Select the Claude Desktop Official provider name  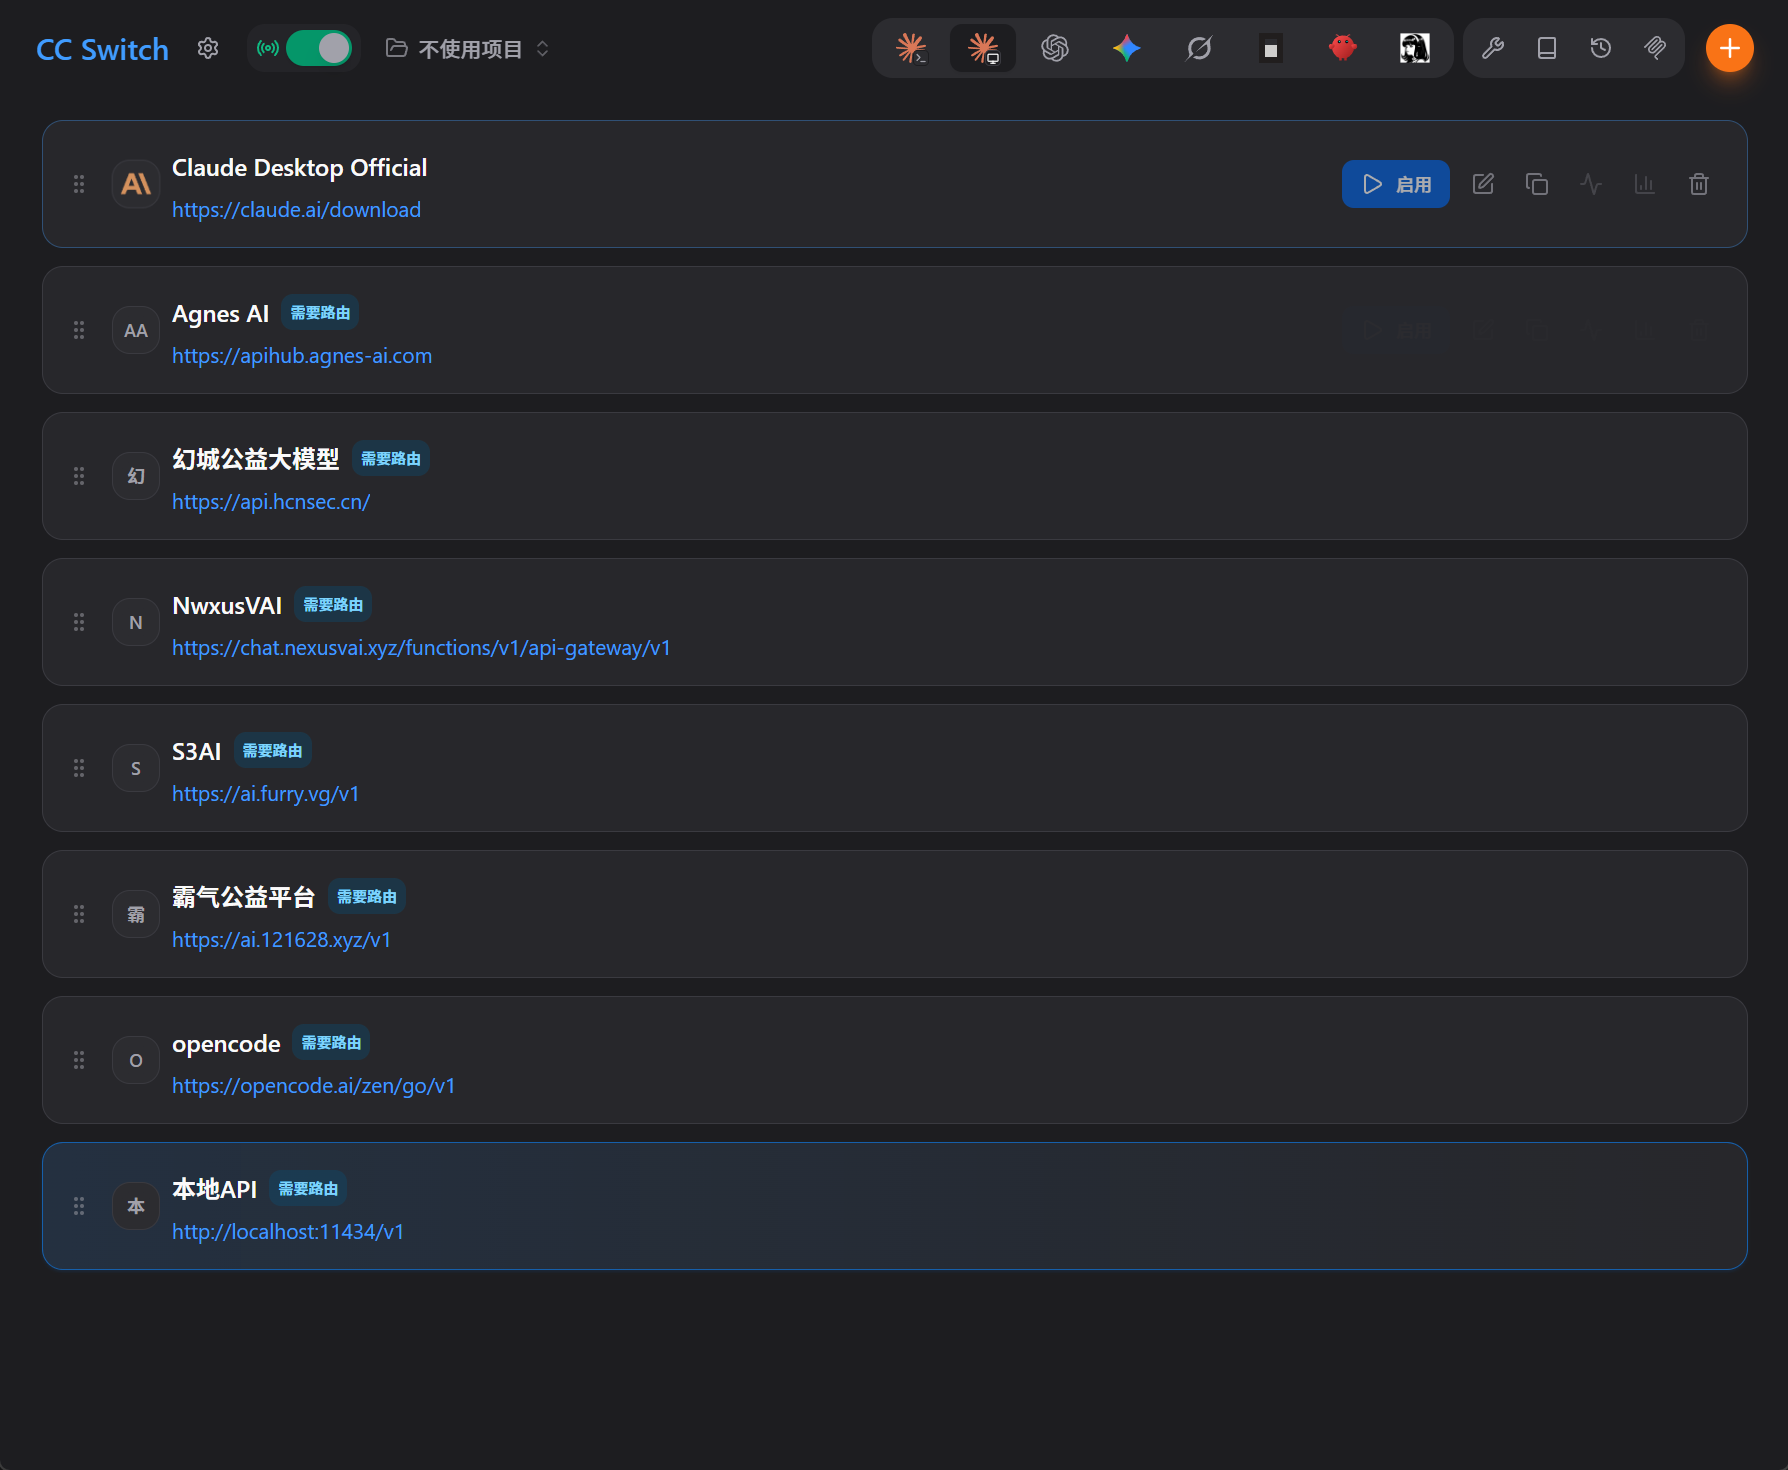click(299, 168)
